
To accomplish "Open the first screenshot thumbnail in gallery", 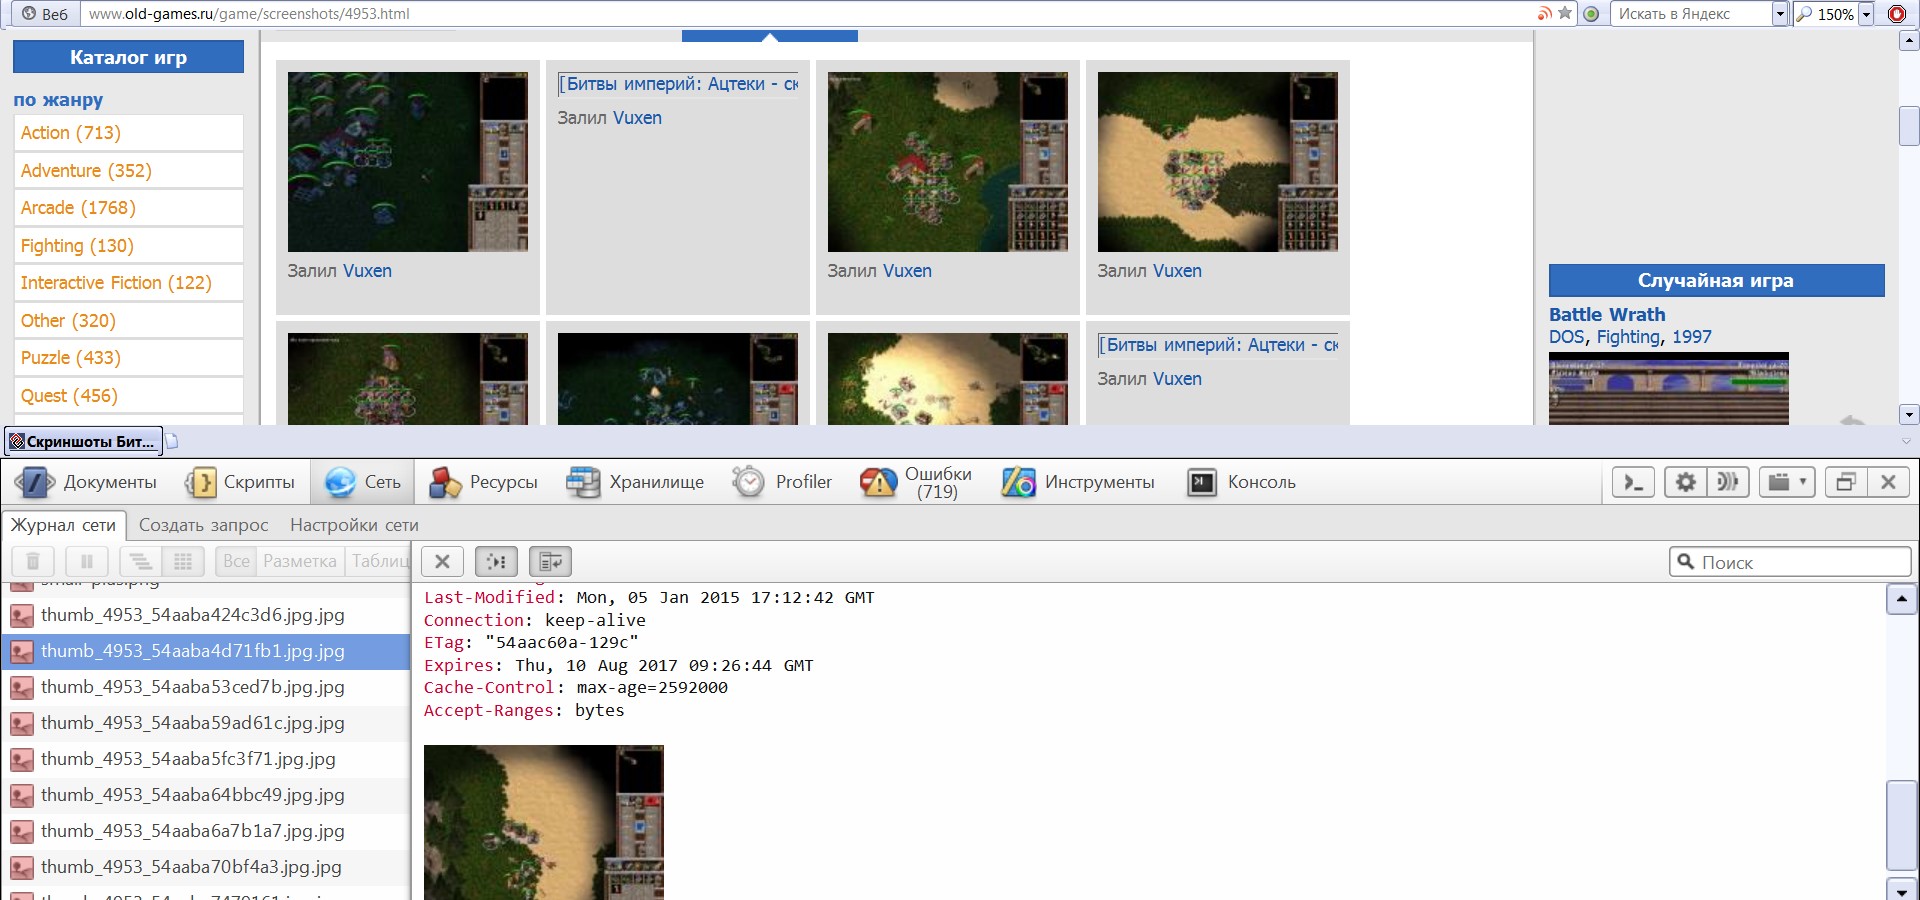I will tap(408, 162).
